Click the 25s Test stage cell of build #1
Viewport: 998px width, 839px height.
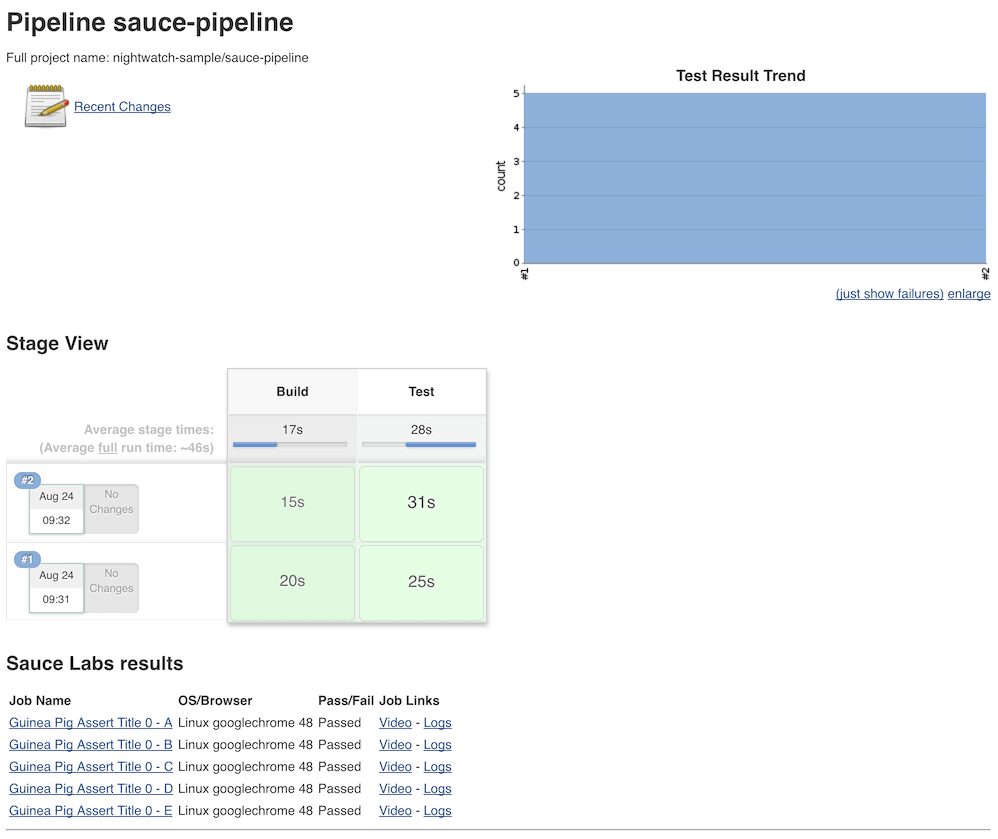[x=421, y=582]
